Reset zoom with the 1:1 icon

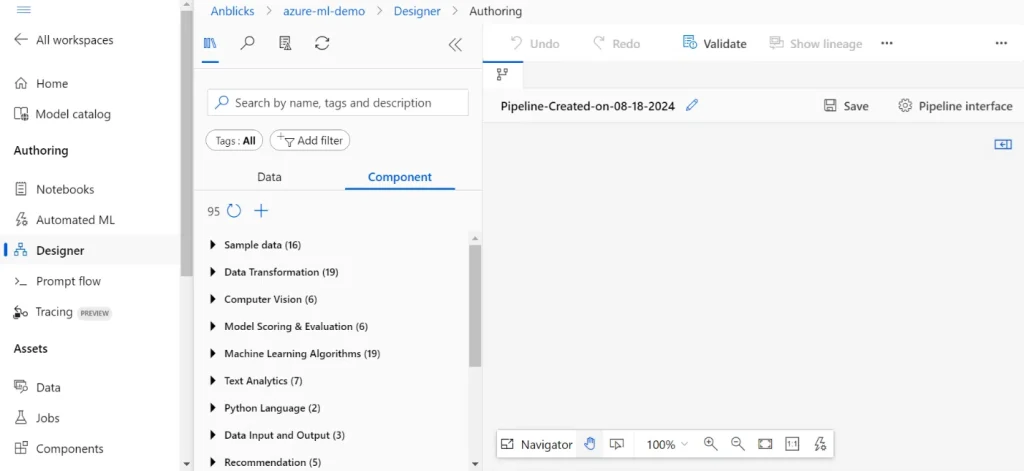(x=792, y=444)
